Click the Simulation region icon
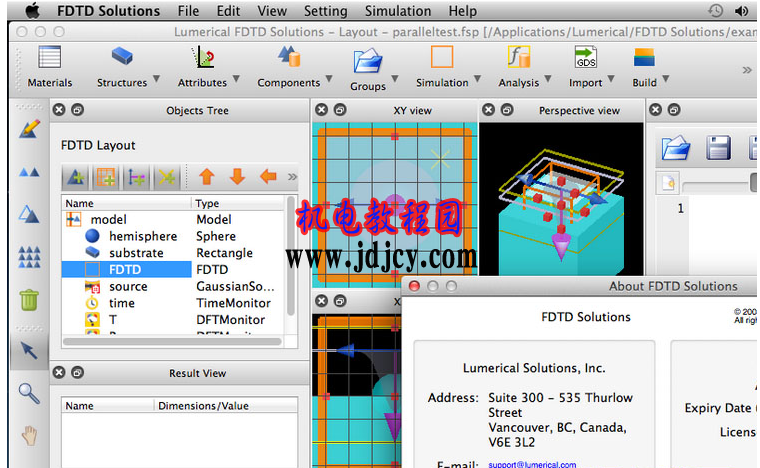The width and height of the screenshot is (760, 468). (x=442, y=57)
